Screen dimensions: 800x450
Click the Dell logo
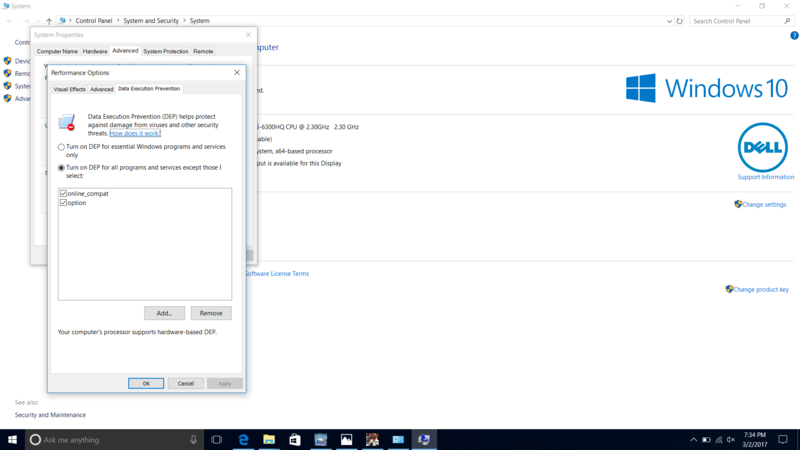tap(763, 147)
